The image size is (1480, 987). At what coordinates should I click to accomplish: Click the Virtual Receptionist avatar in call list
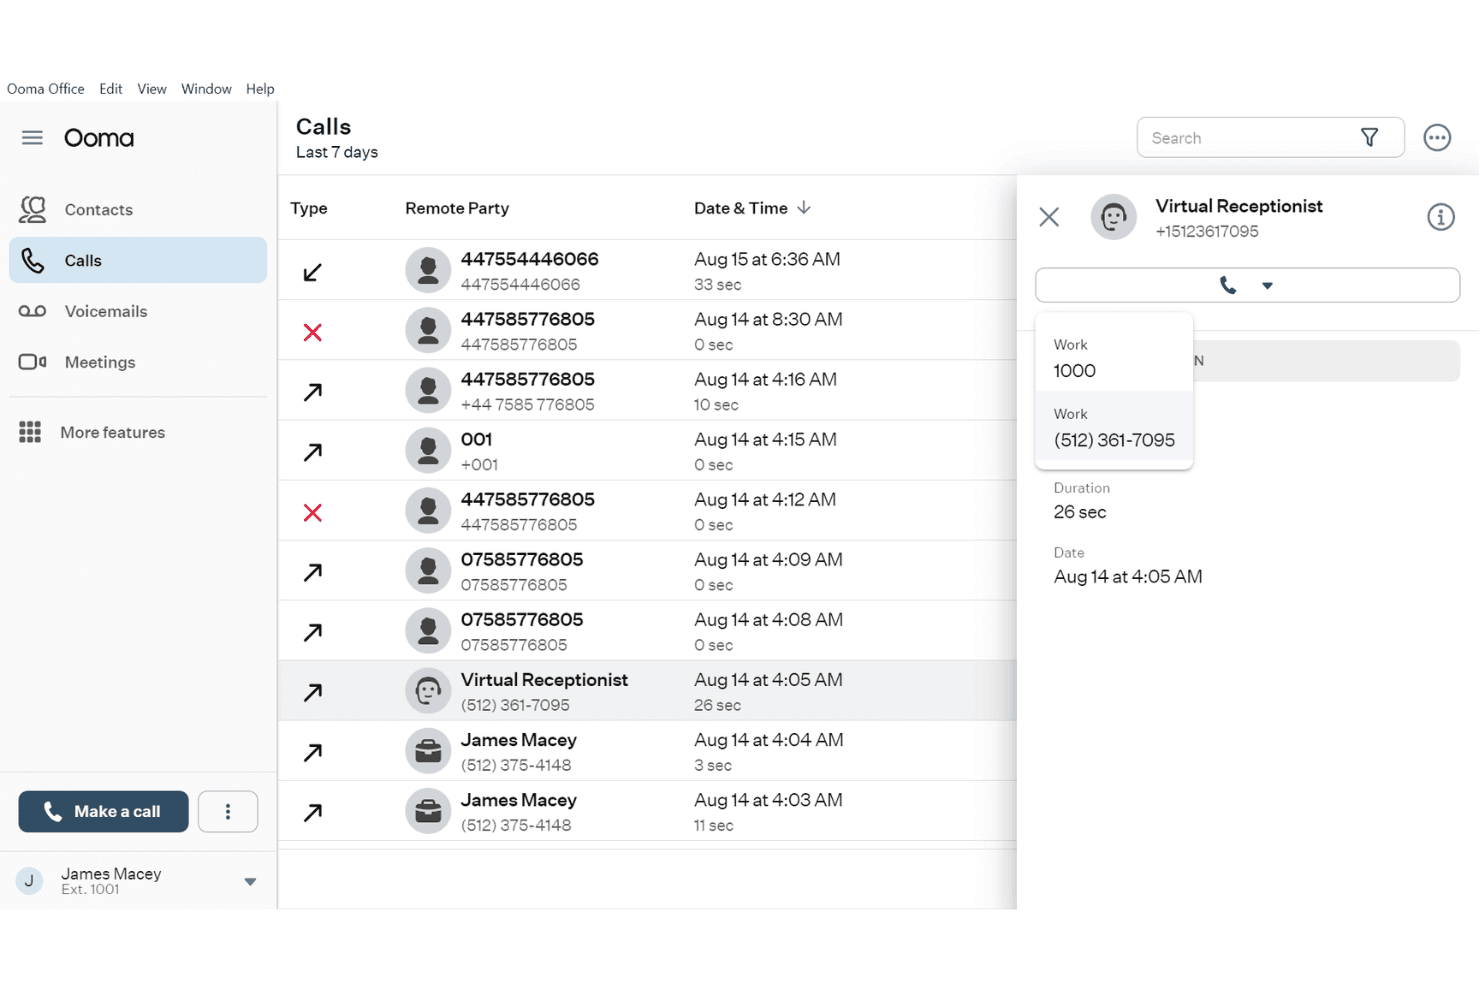(428, 691)
